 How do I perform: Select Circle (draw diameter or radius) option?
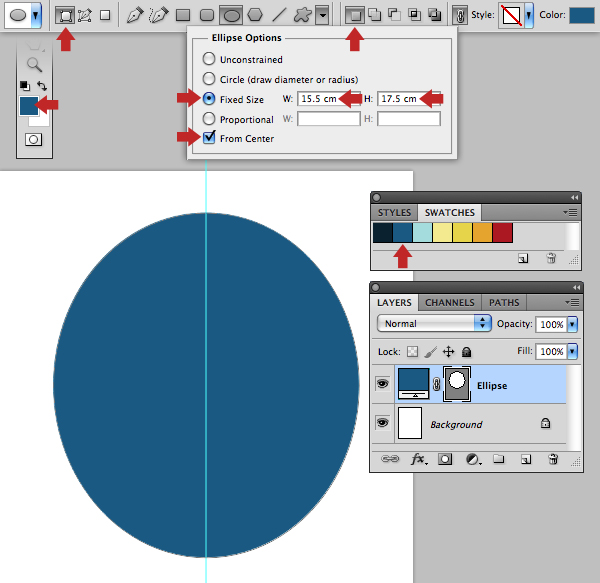tap(209, 78)
